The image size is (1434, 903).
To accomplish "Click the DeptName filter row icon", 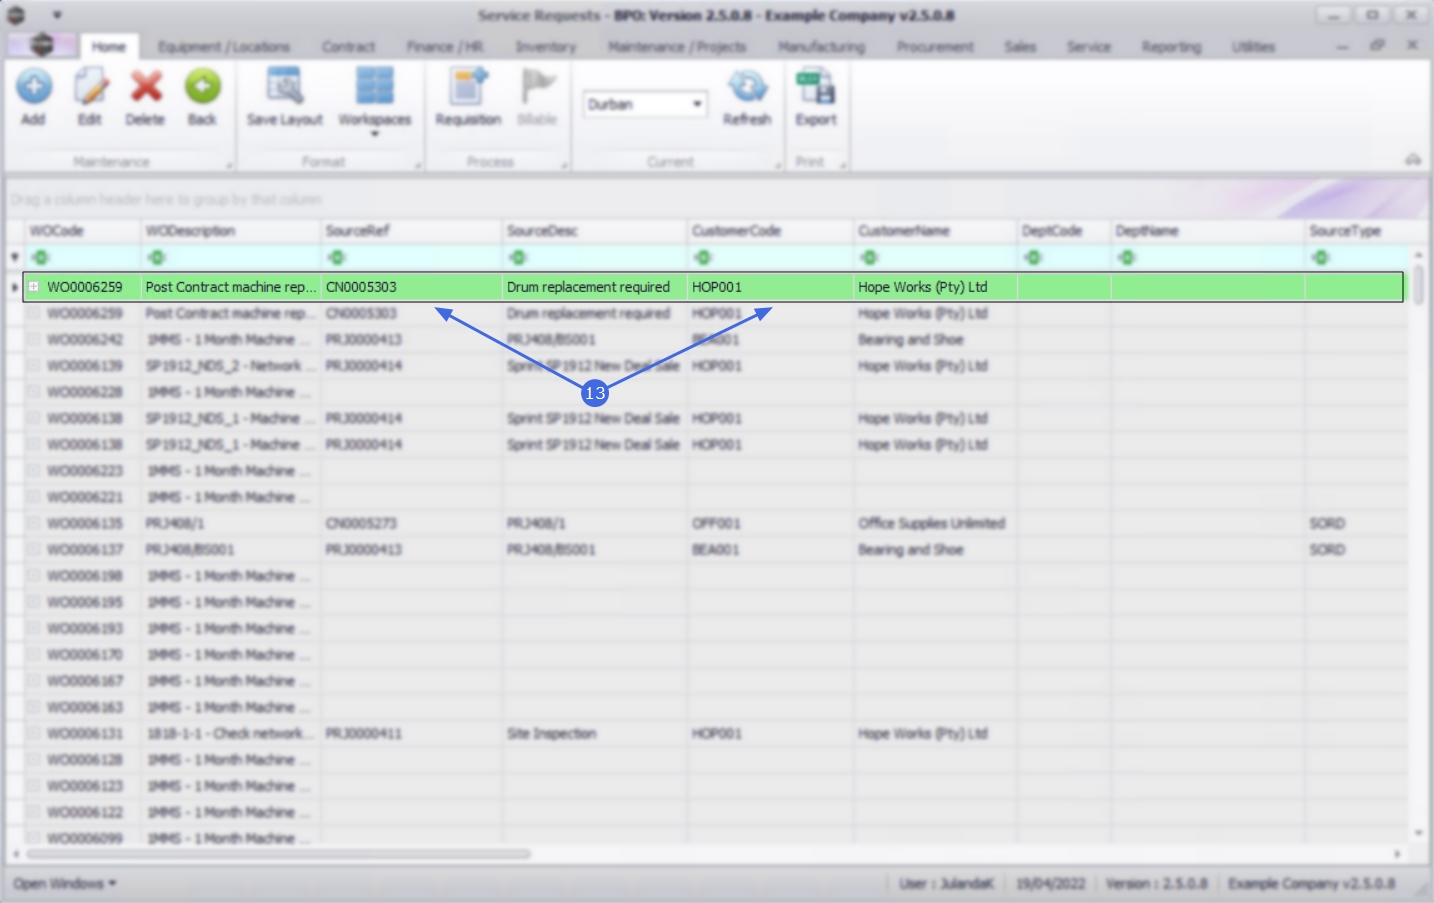I will click(x=1127, y=258).
